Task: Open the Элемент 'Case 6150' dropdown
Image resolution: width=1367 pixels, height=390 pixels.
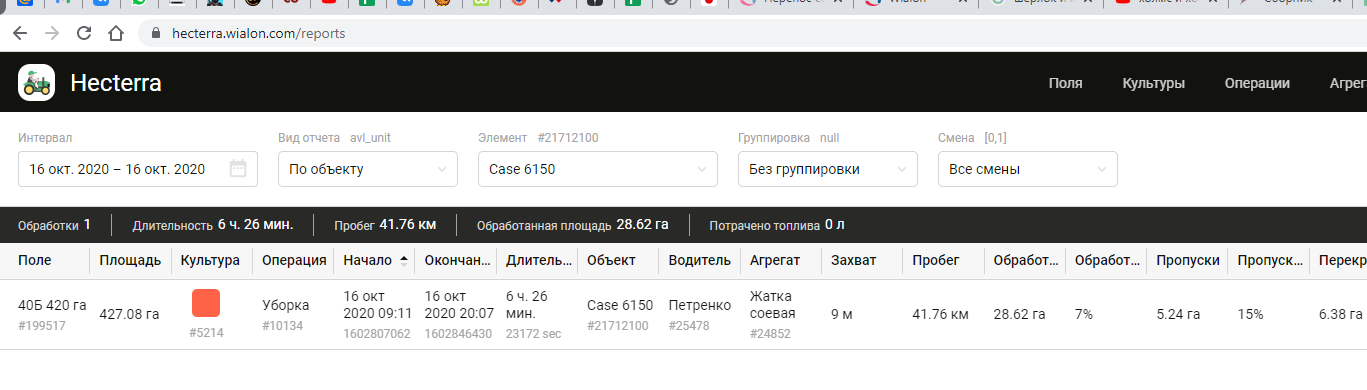Action: (598, 169)
